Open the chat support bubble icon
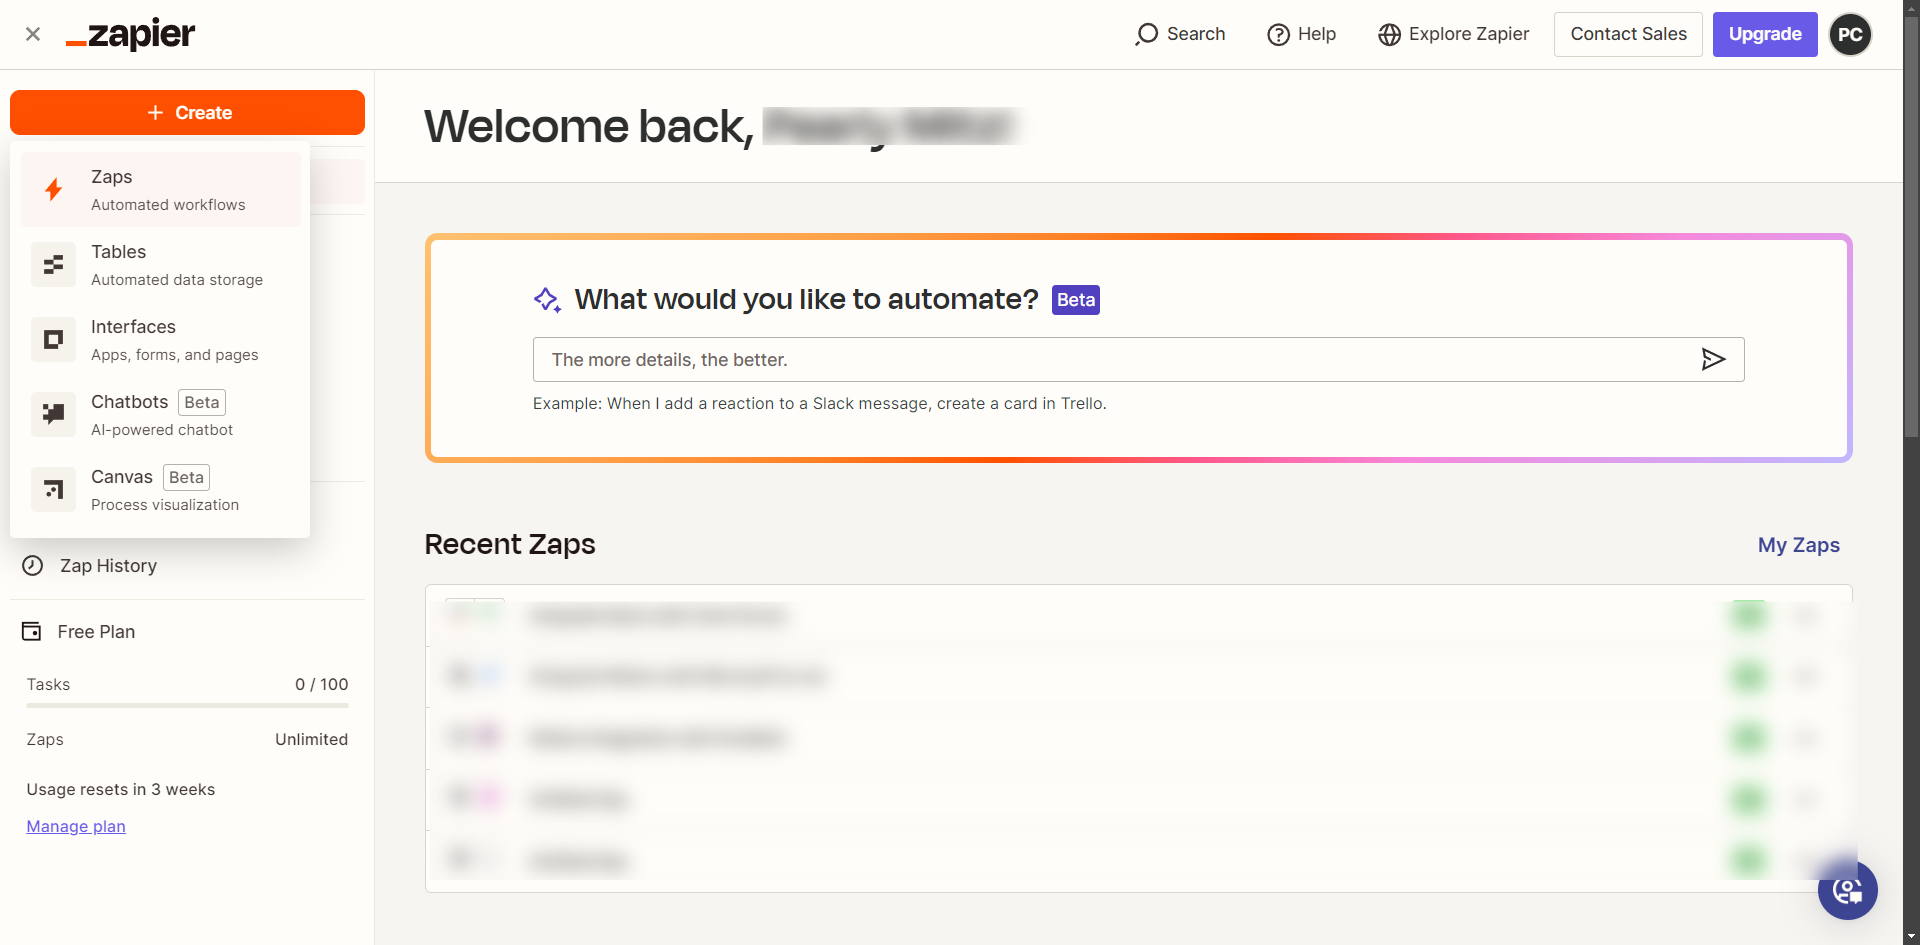The width and height of the screenshot is (1920, 945). pyautogui.click(x=1847, y=890)
